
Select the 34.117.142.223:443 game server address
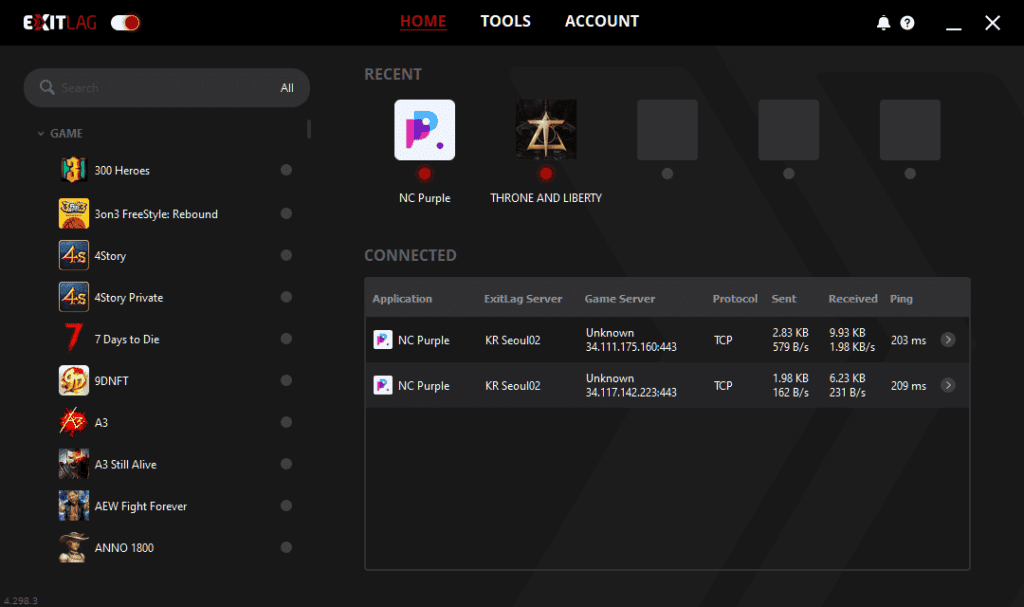[x=631, y=393]
